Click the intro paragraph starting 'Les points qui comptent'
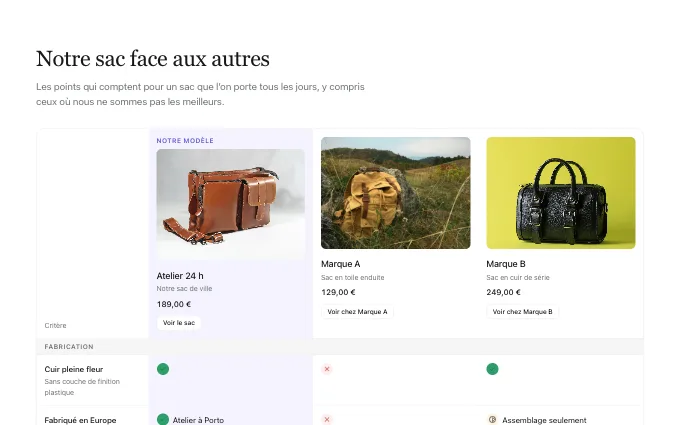The width and height of the screenshot is (680, 425). [x=200, y=94]
